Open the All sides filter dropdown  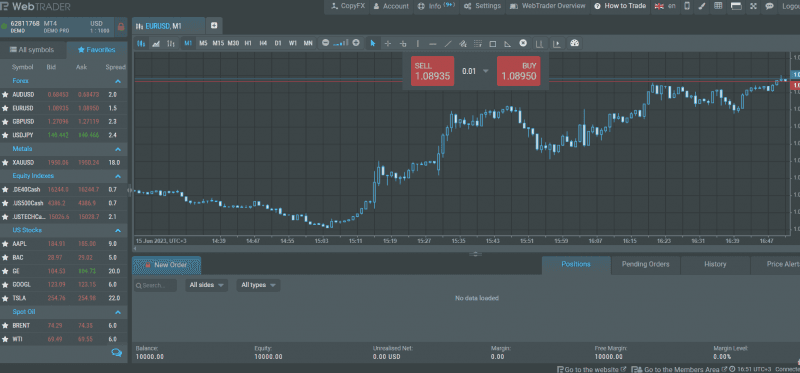click(206, 285)
